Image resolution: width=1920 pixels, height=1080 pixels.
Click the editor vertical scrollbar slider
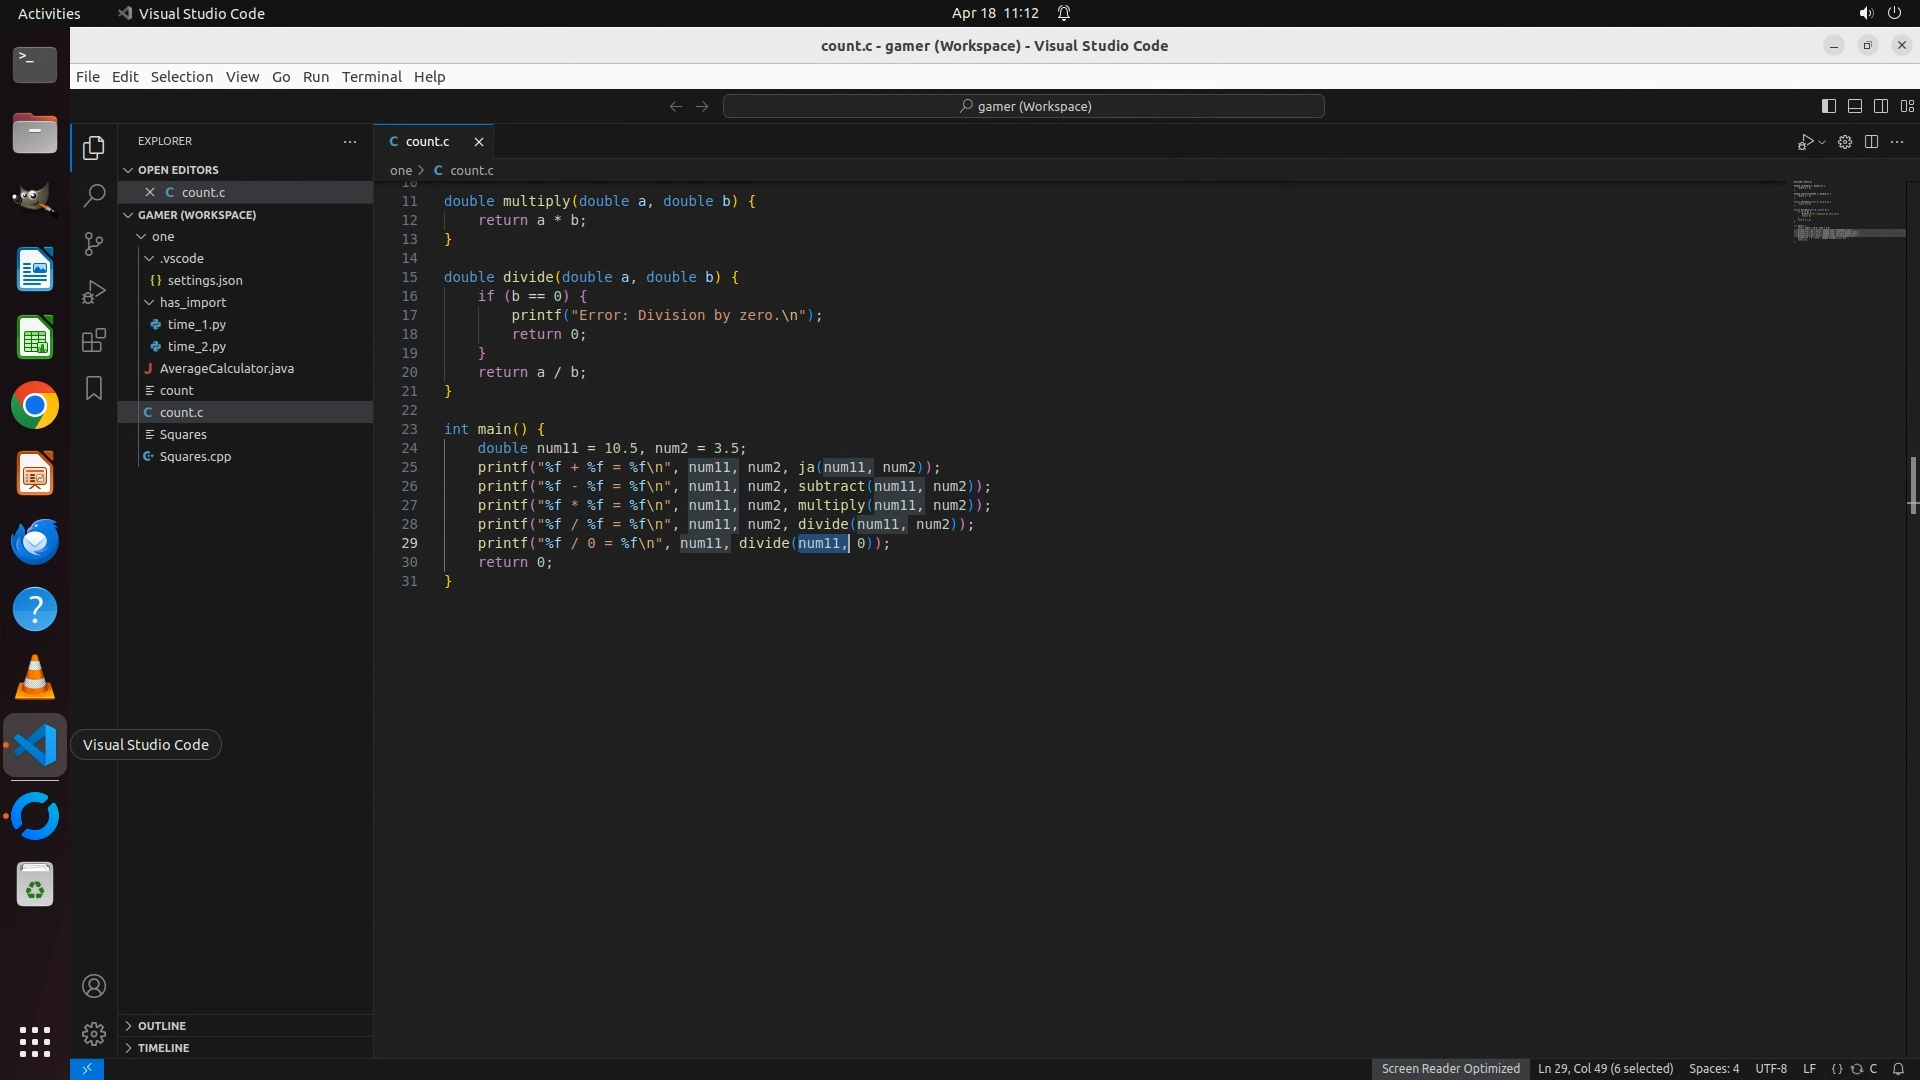pos(1912,485)
